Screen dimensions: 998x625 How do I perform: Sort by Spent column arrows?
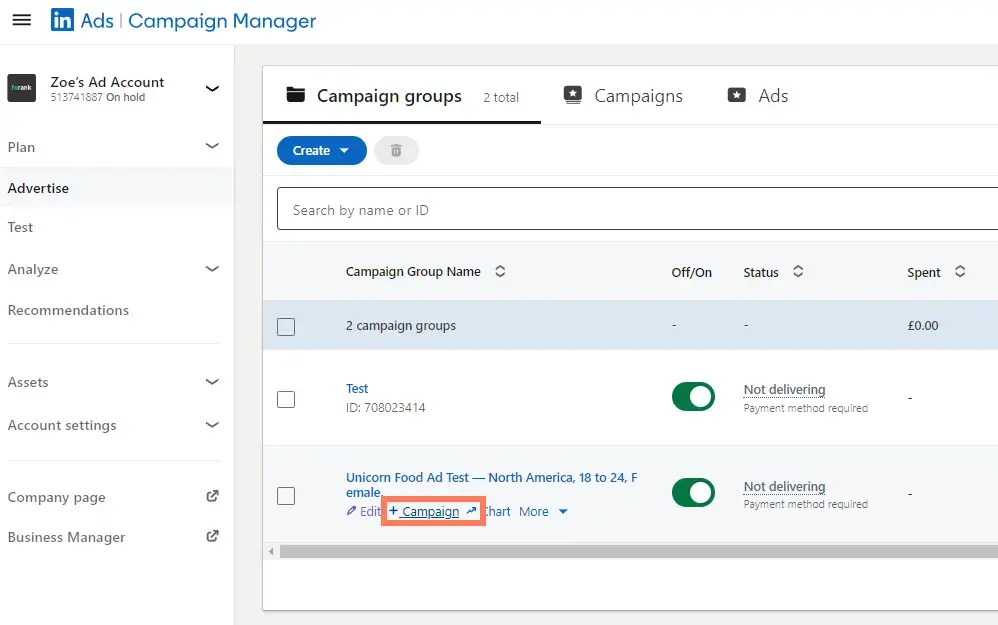[960, 271]
